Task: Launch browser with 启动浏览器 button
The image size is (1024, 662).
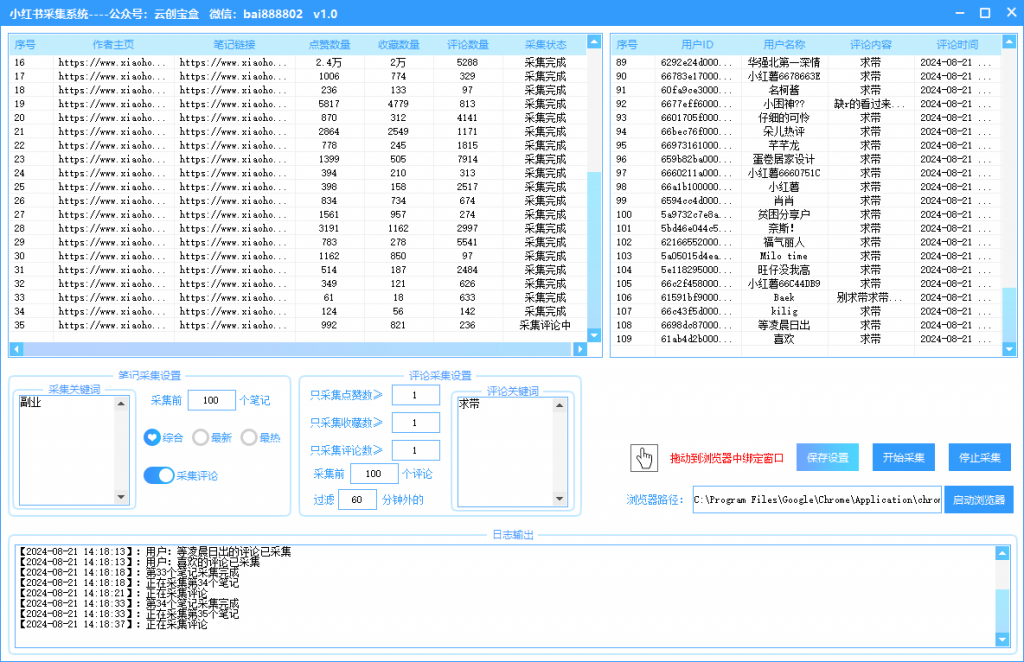Action: pos(978,500)
